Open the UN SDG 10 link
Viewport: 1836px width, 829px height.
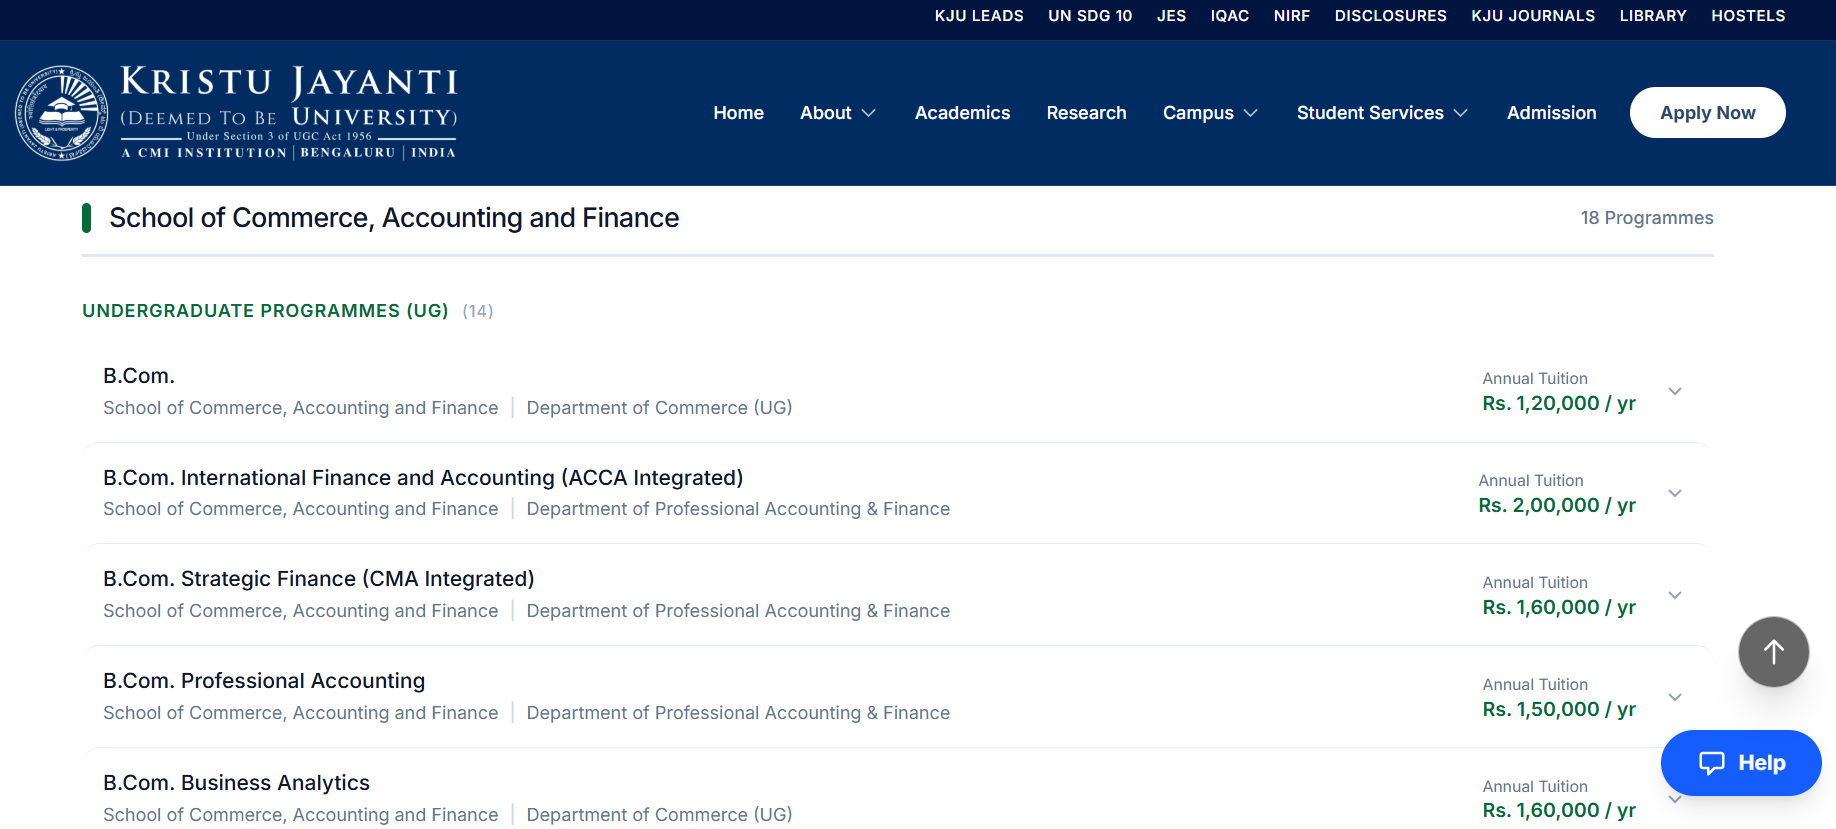(1090, 16)
